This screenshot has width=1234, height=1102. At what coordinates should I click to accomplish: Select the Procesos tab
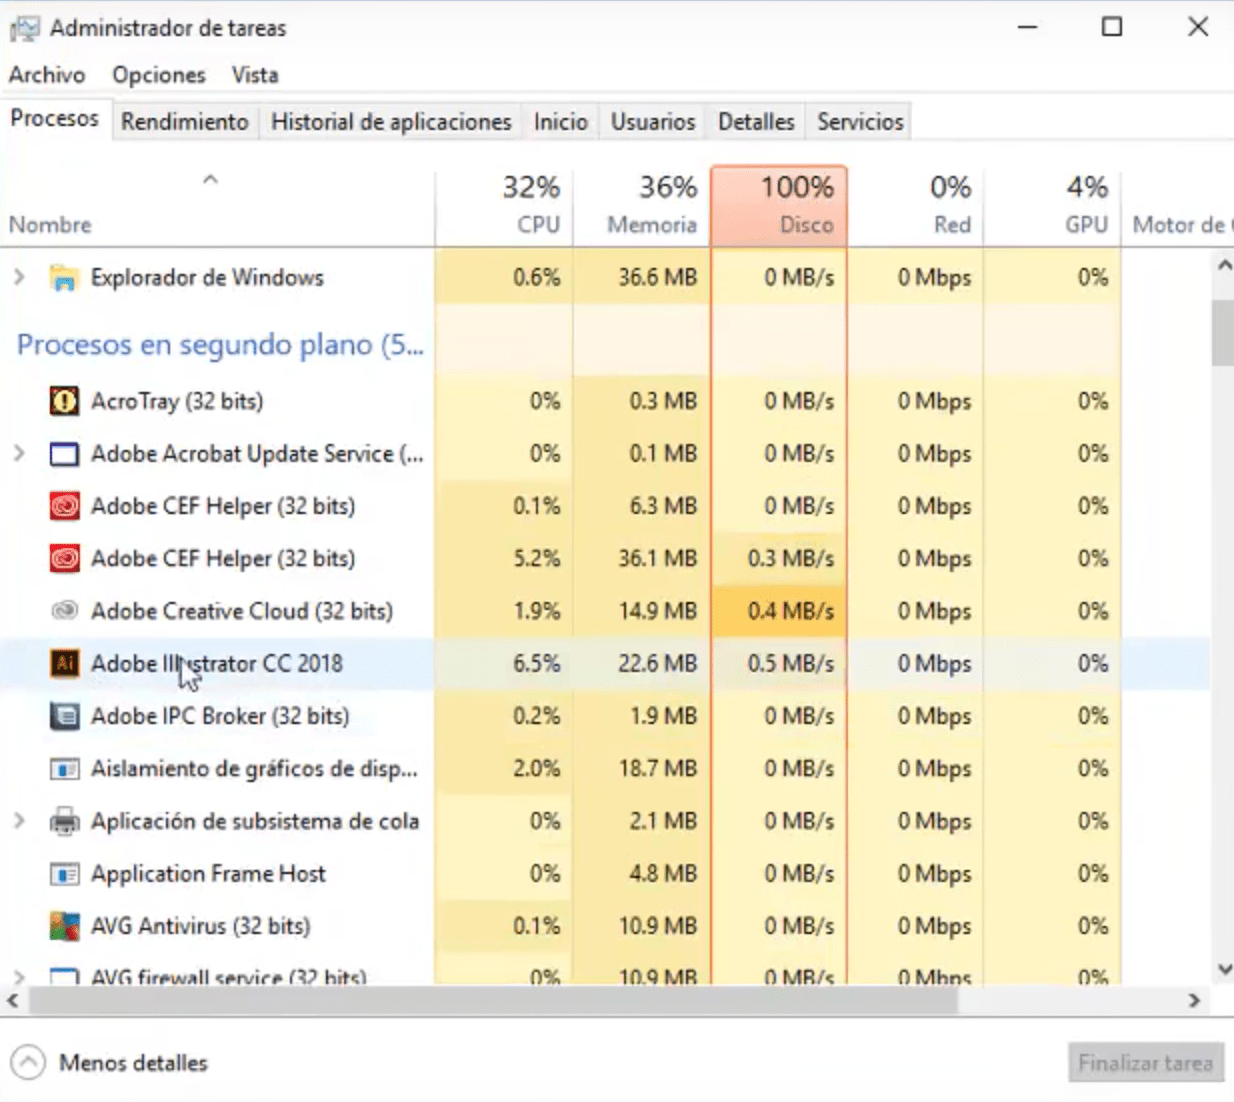pyautogui.click(x=55, y=119)
